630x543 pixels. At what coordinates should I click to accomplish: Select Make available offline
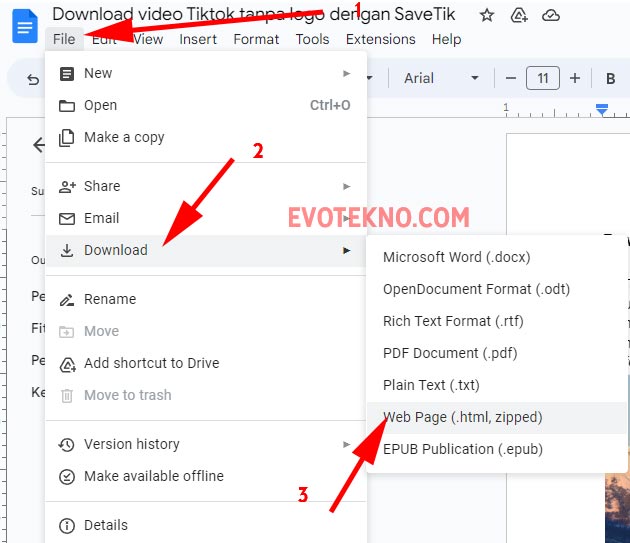(153, 476)
